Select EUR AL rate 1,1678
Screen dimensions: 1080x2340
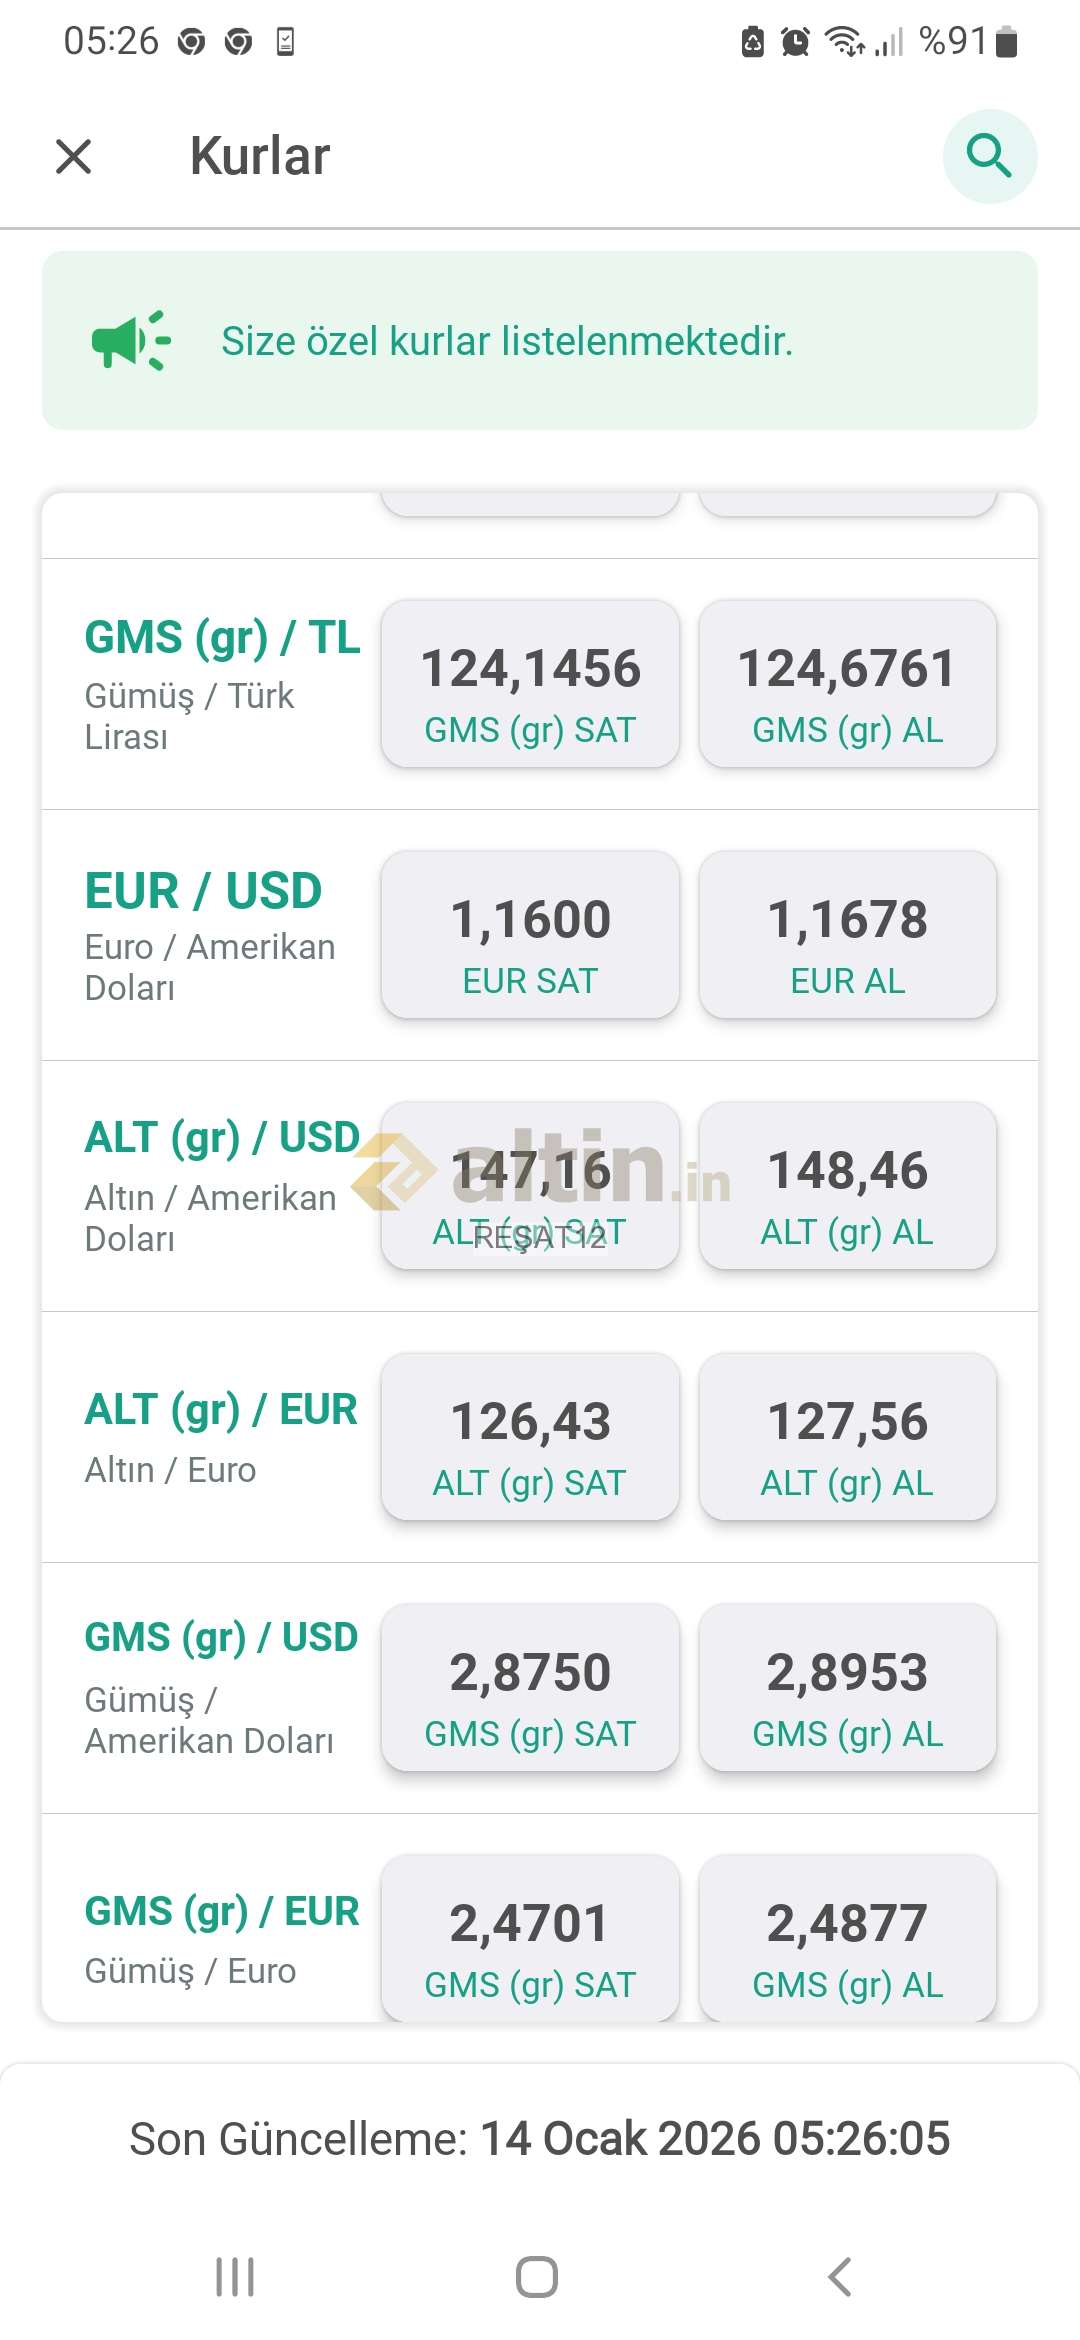847,935
